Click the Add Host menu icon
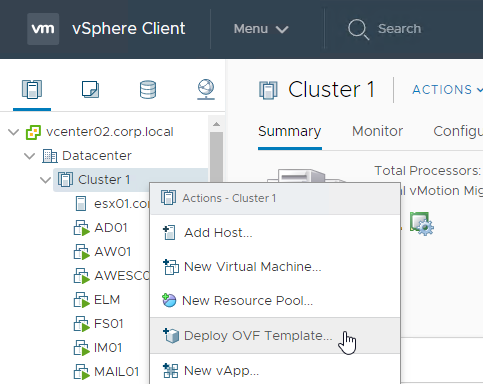The height and width of the screenshot is (384, 483). click(169, 233)
